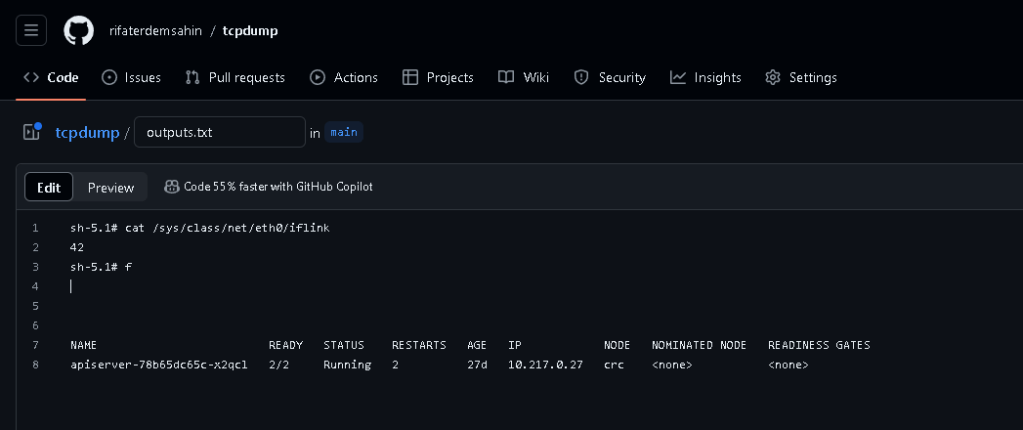The image size is (1023, 430).
Task: Switch to Preview mode
Action: coord(111,187)
